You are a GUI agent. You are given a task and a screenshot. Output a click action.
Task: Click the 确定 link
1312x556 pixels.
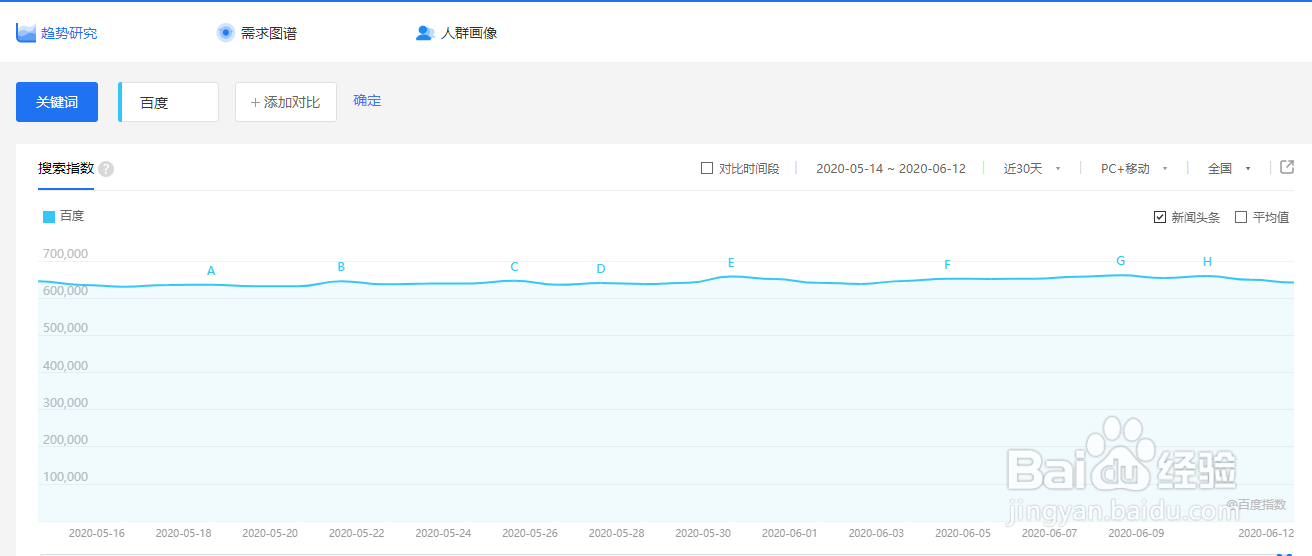(x=367, y=101)
